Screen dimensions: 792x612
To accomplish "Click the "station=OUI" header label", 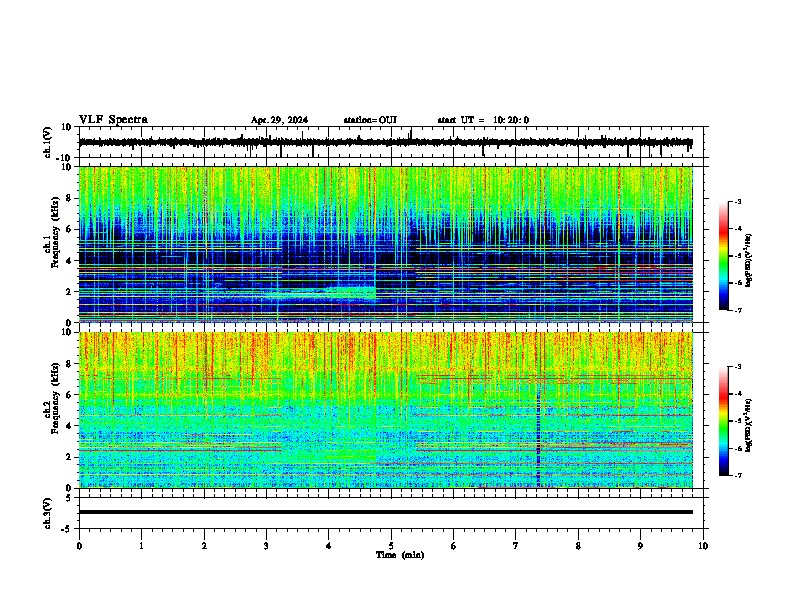I will [370, 120].
